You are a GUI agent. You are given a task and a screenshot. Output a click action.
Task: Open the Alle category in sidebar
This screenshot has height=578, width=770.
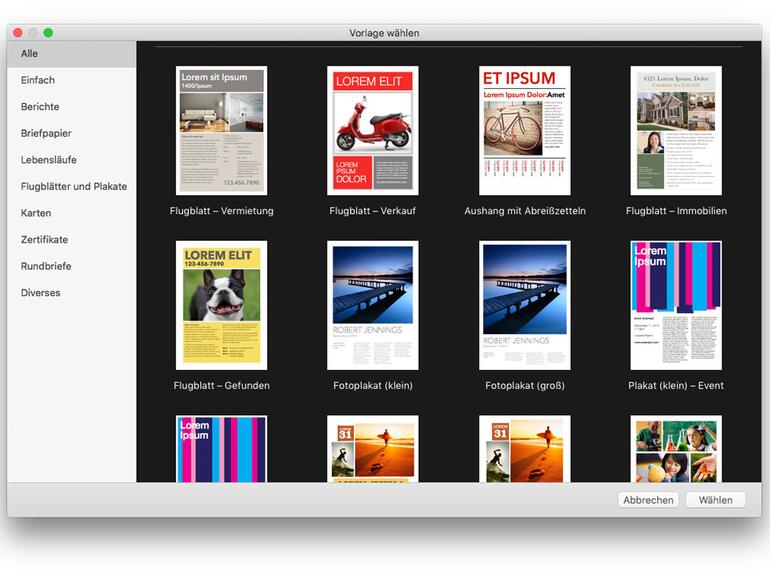[30, 53]
